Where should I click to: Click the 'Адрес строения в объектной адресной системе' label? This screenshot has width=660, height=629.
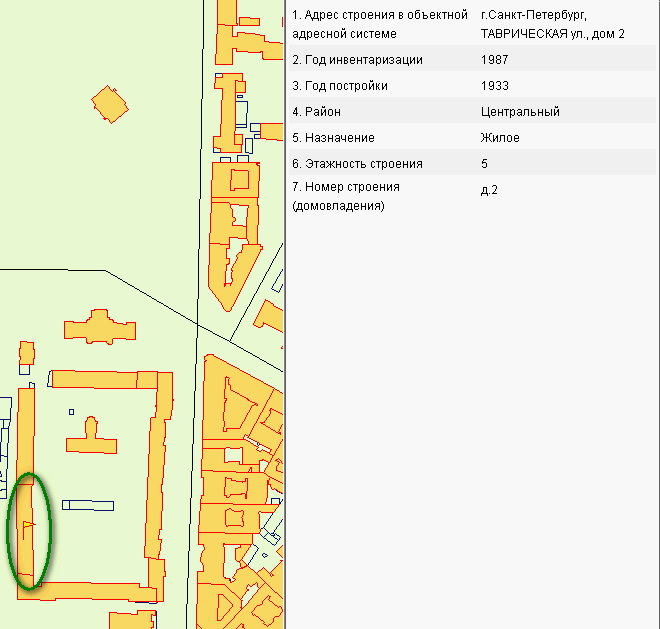[x=380, y=24]
